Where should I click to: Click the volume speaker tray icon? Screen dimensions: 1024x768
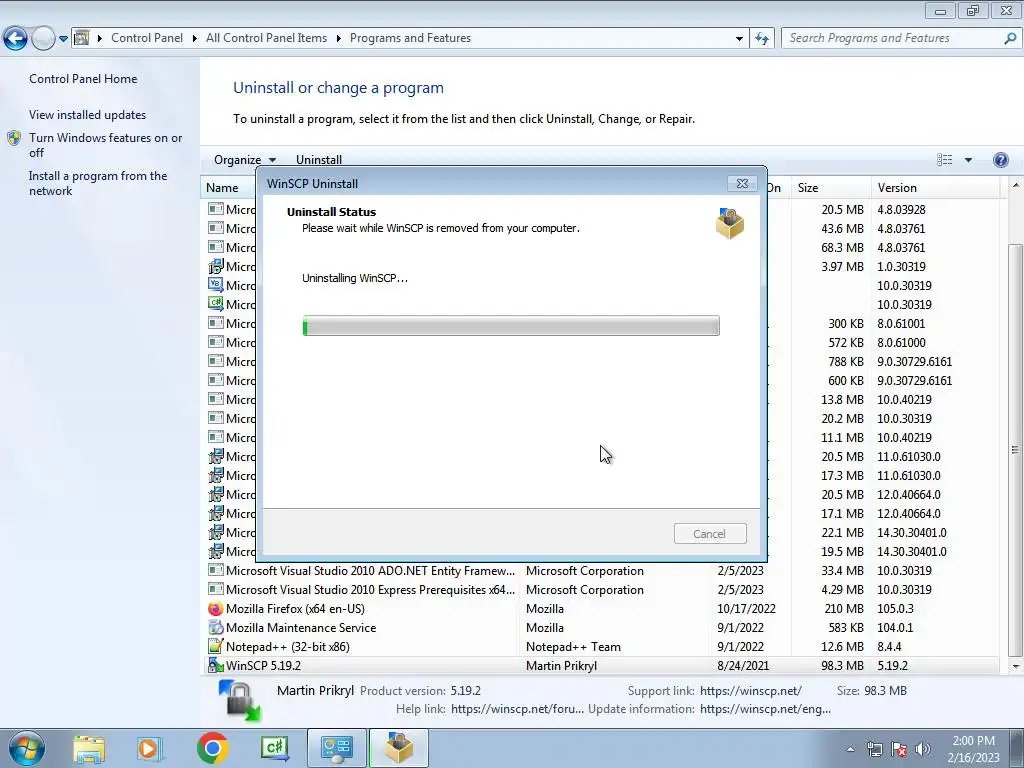coord(923,749)
